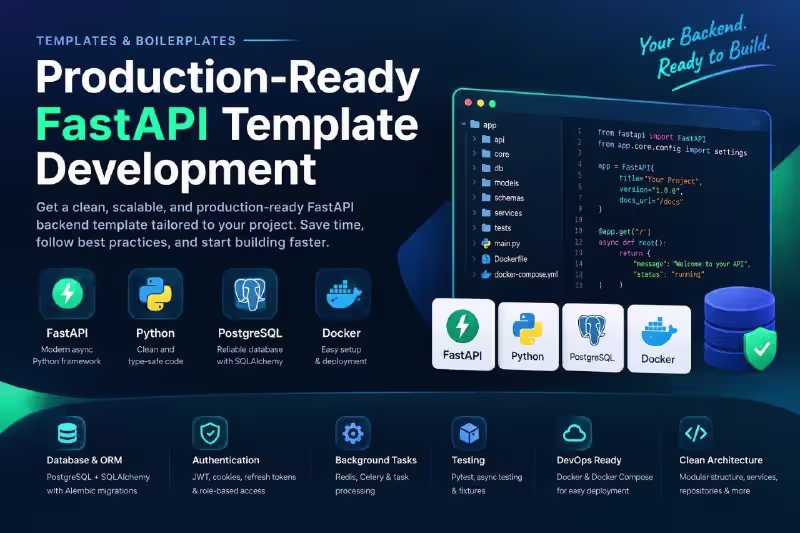This screenshot has height=533, width=800.
Task: Select the models folder name in the tree
Action: (506, 183)
